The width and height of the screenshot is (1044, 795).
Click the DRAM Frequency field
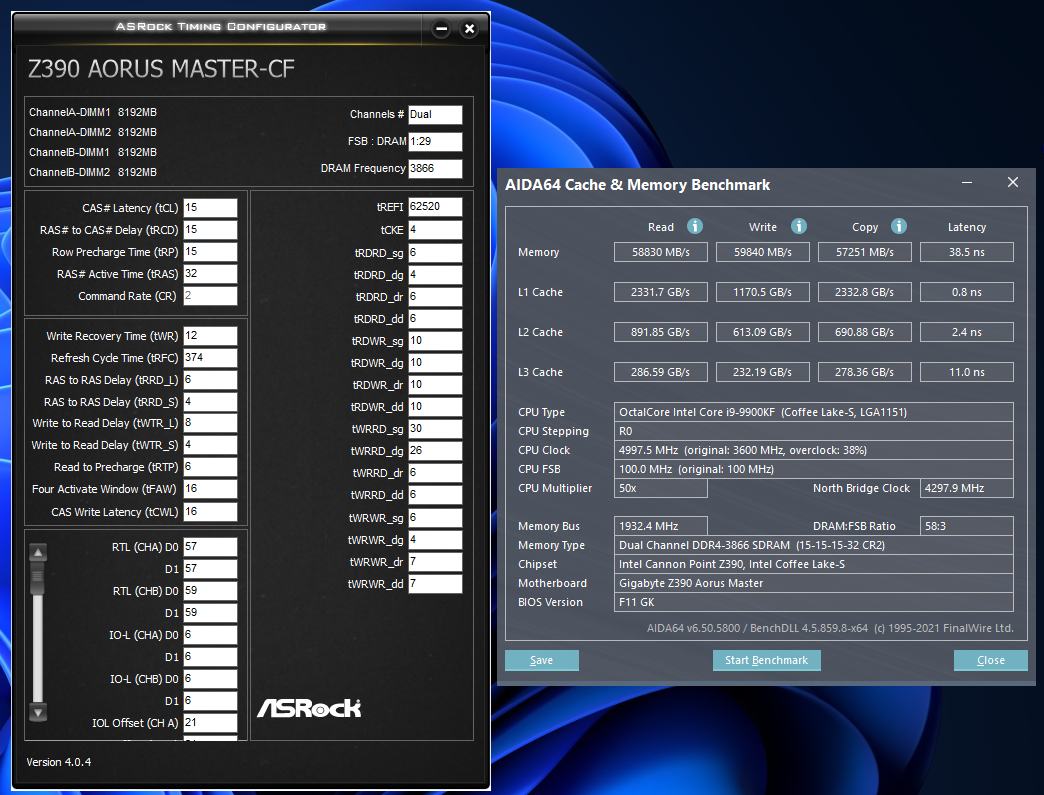[x=435, y=168]
